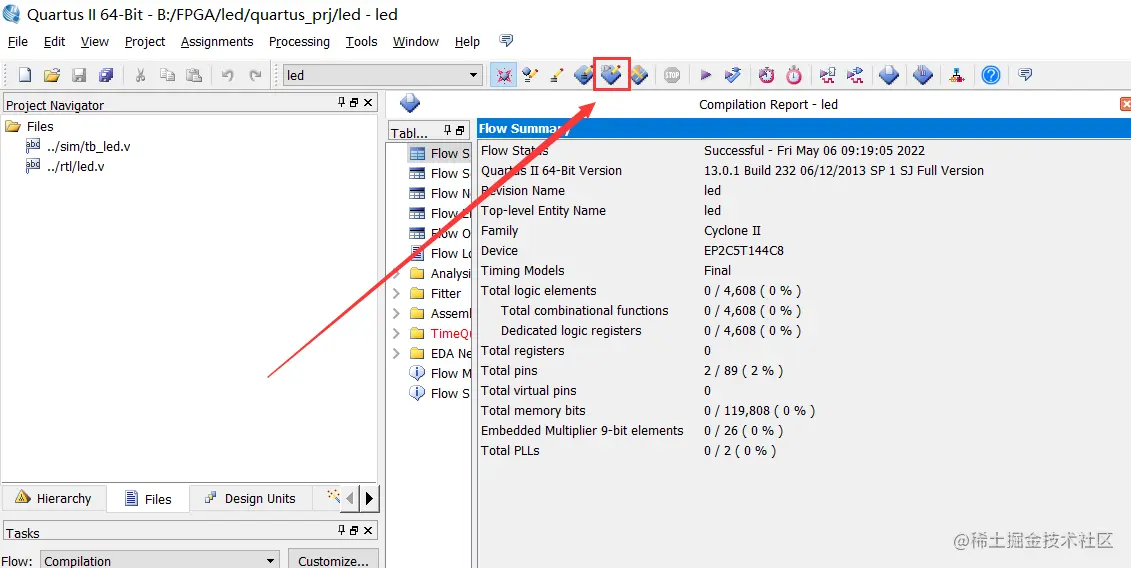Switch to the Design Units tab
This screenshot has height=568, width=1131.
tap(251, 499)
